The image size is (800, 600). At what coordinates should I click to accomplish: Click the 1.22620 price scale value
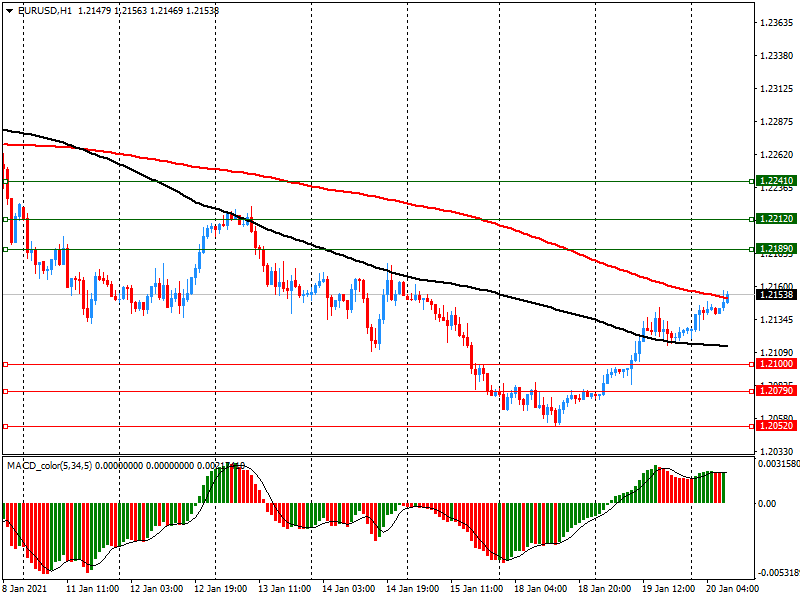777,155
